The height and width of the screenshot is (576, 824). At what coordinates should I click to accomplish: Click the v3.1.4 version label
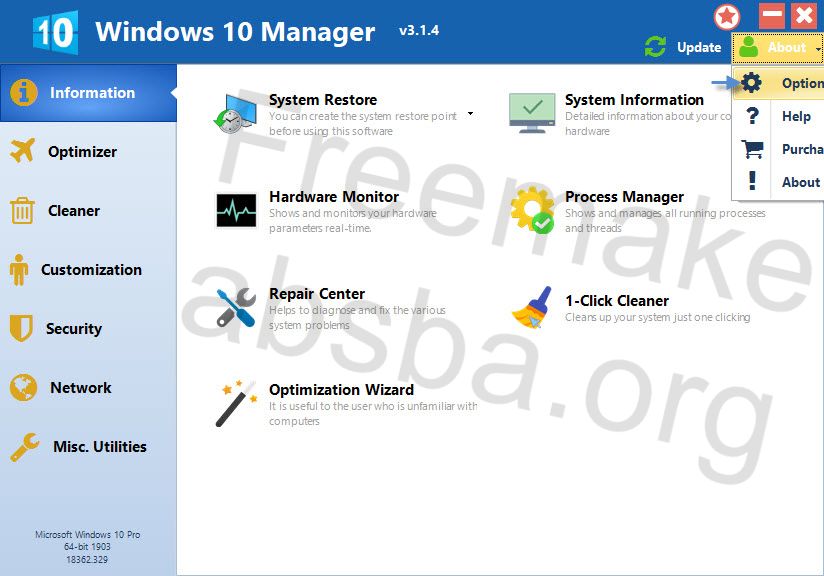point(419,30)
